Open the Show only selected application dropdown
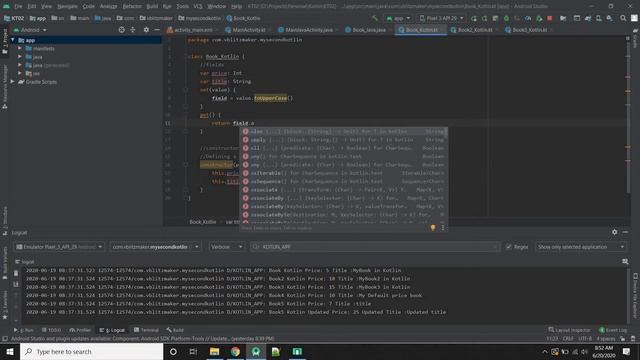This screenshot has width=640, height=360. (x=580, y=247)
